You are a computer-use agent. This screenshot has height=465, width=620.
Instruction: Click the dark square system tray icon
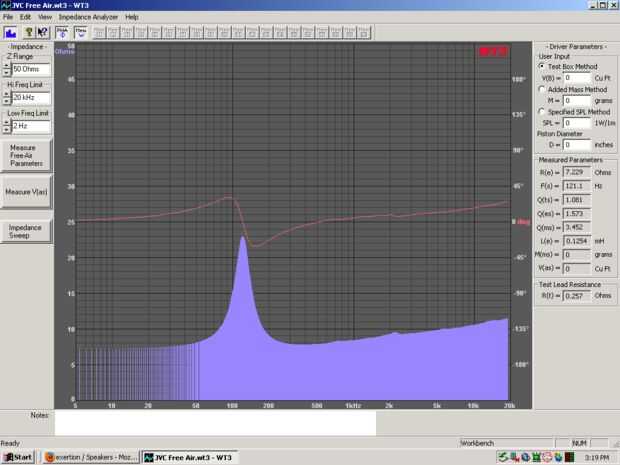(x=569, y=457)
